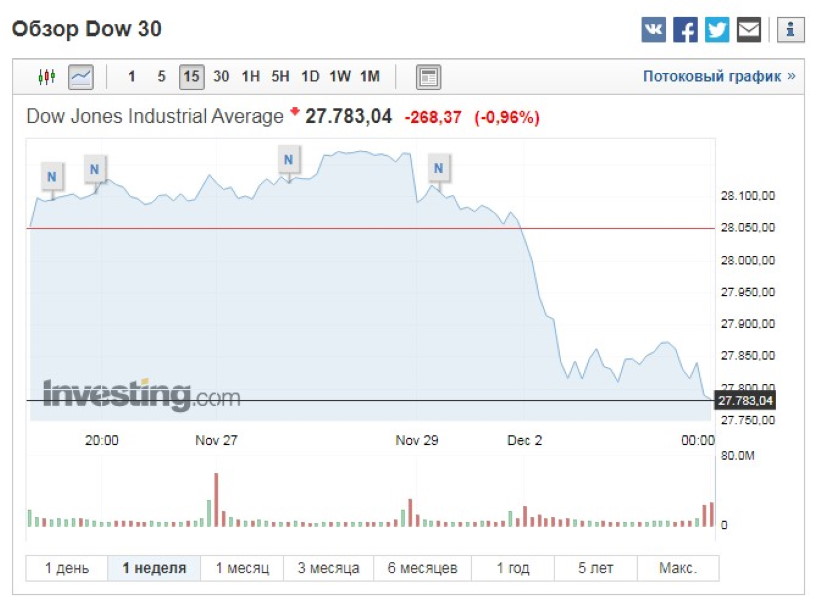Share chart on Facebook
This screenshot has width=820, height=610.
685,30
